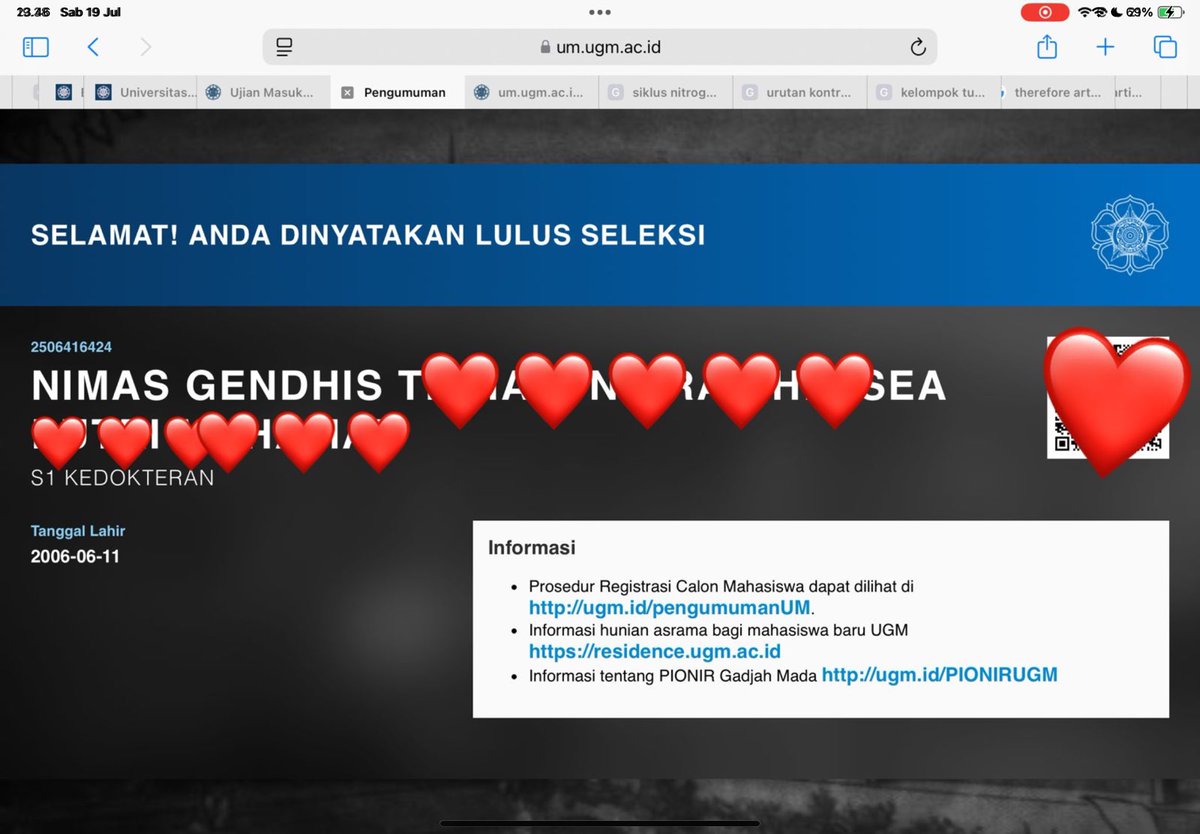Image resolution: width=1200 pixels, height=834 pixels.
Task: Tap the UGM emblem logo
Action: pos(1129,235)
